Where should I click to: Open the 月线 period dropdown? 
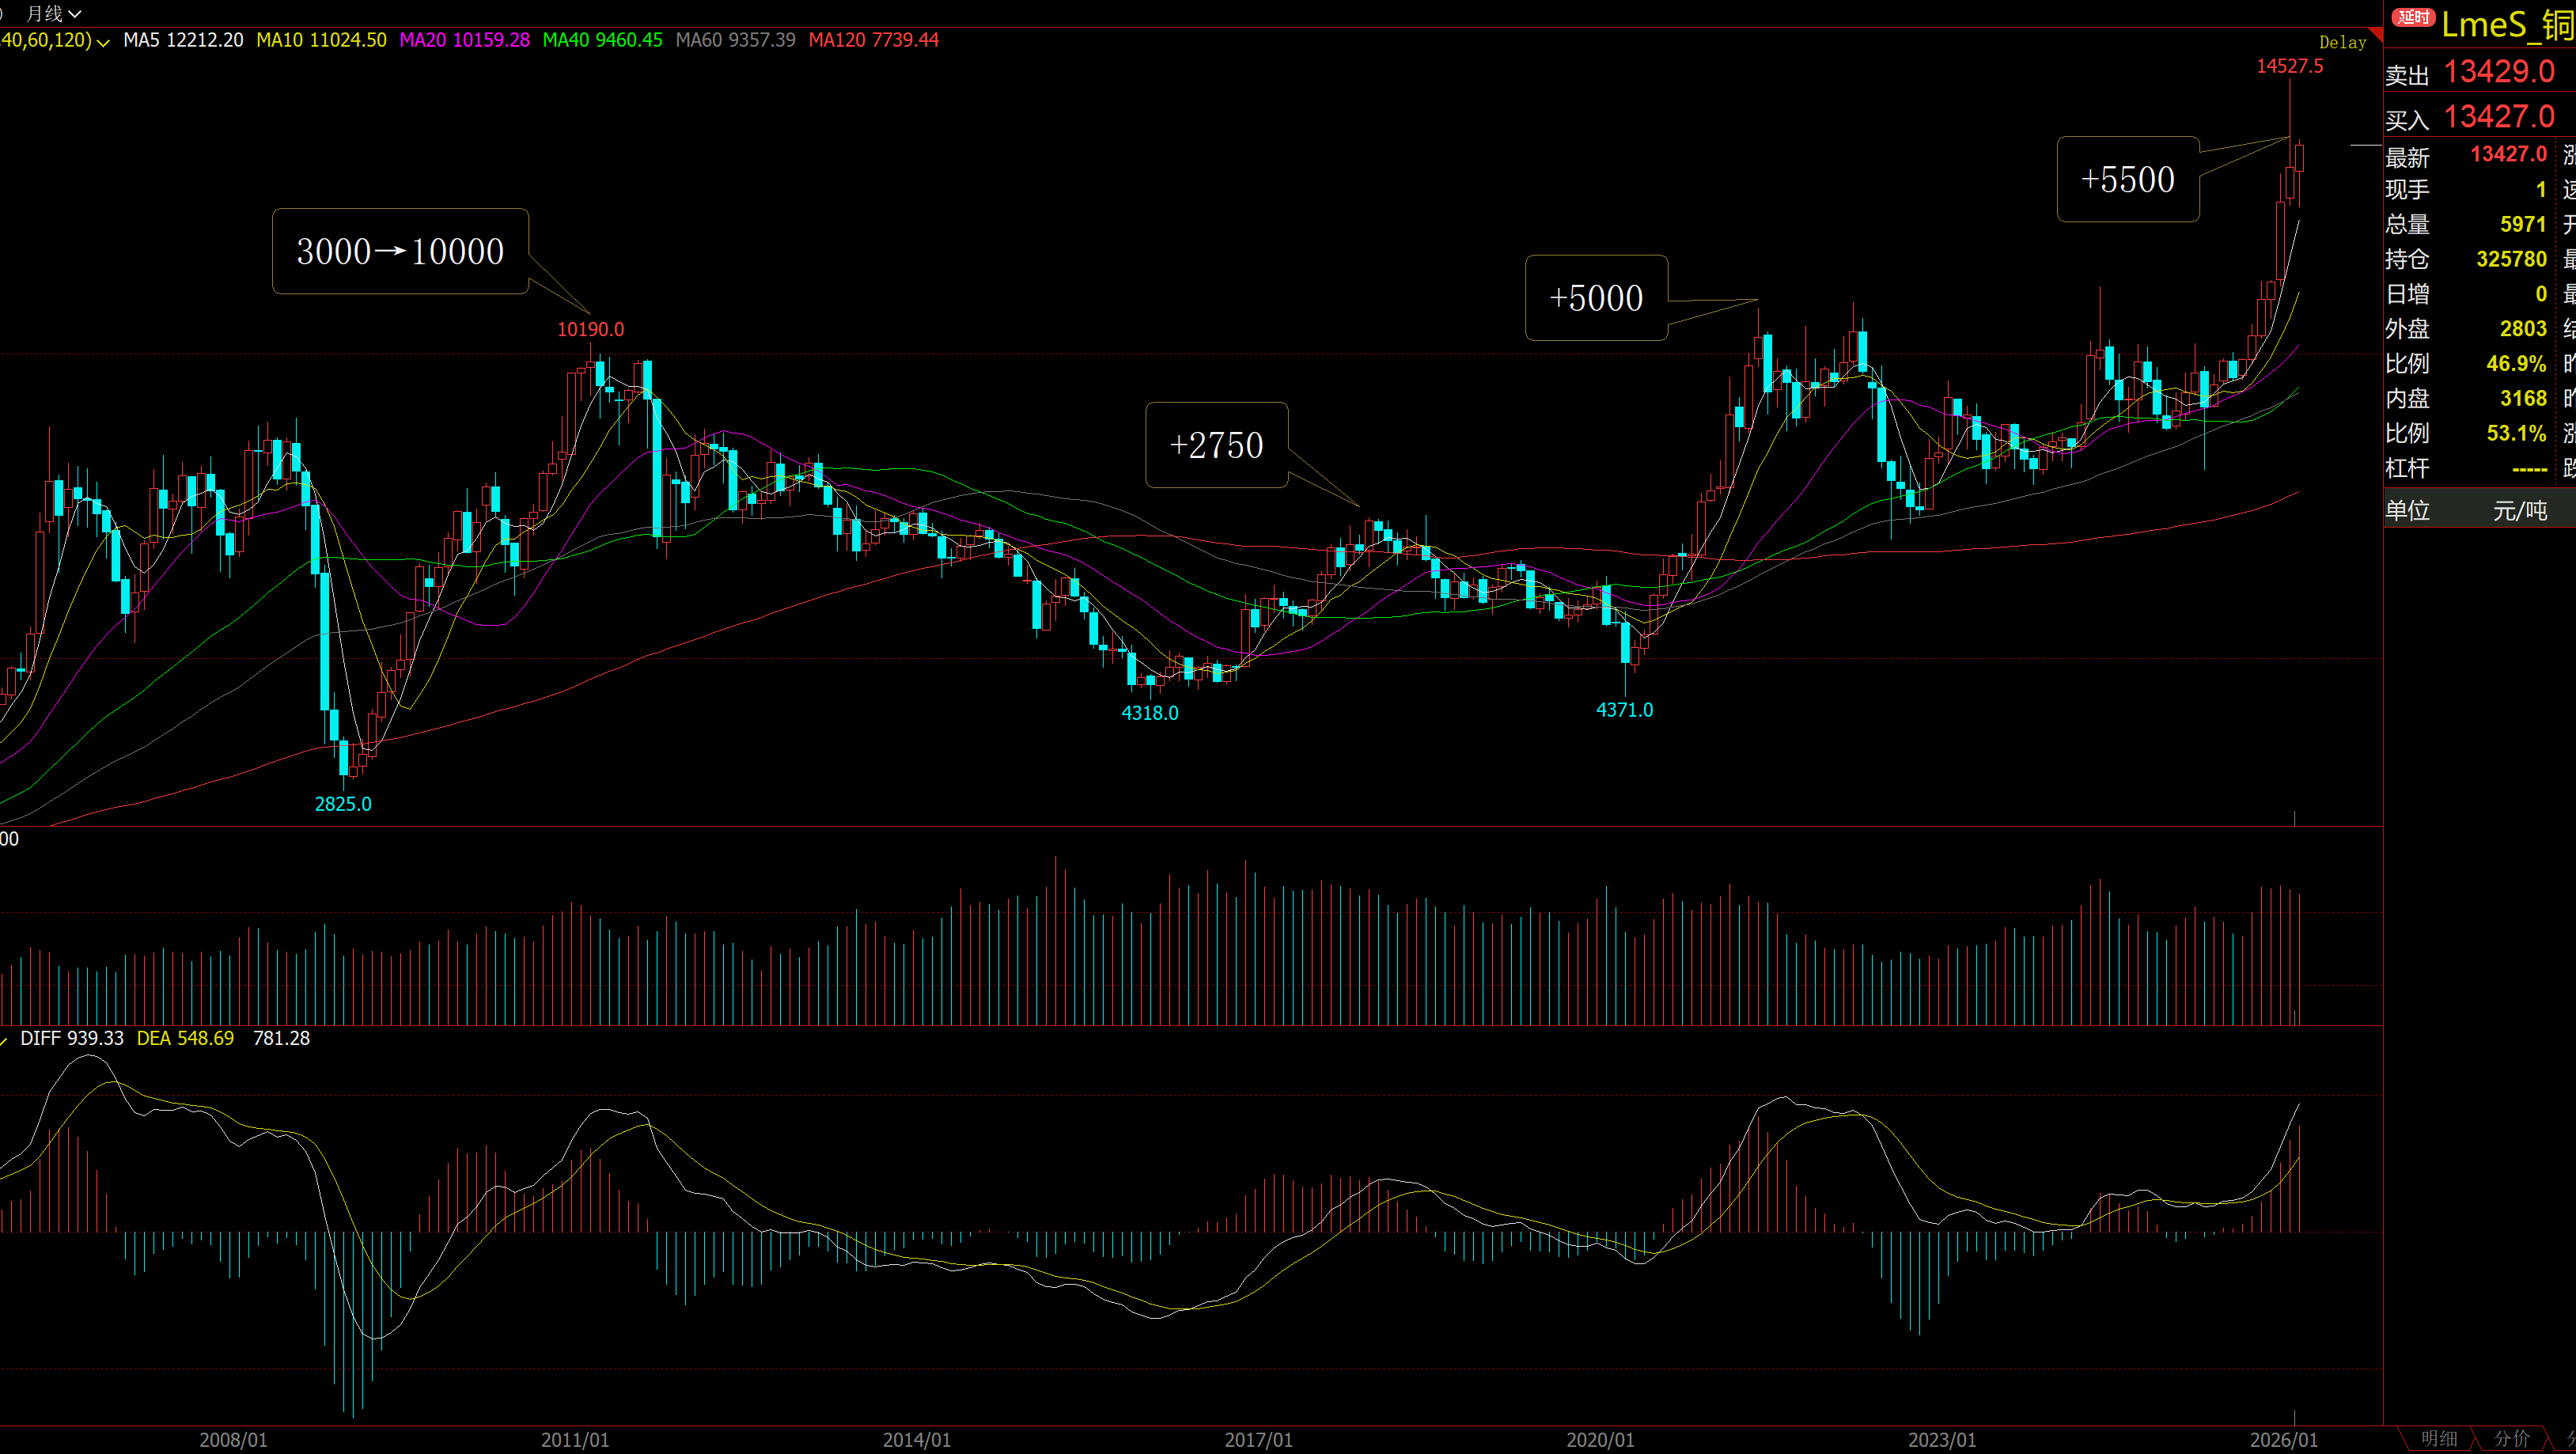[x=53, y=13]
